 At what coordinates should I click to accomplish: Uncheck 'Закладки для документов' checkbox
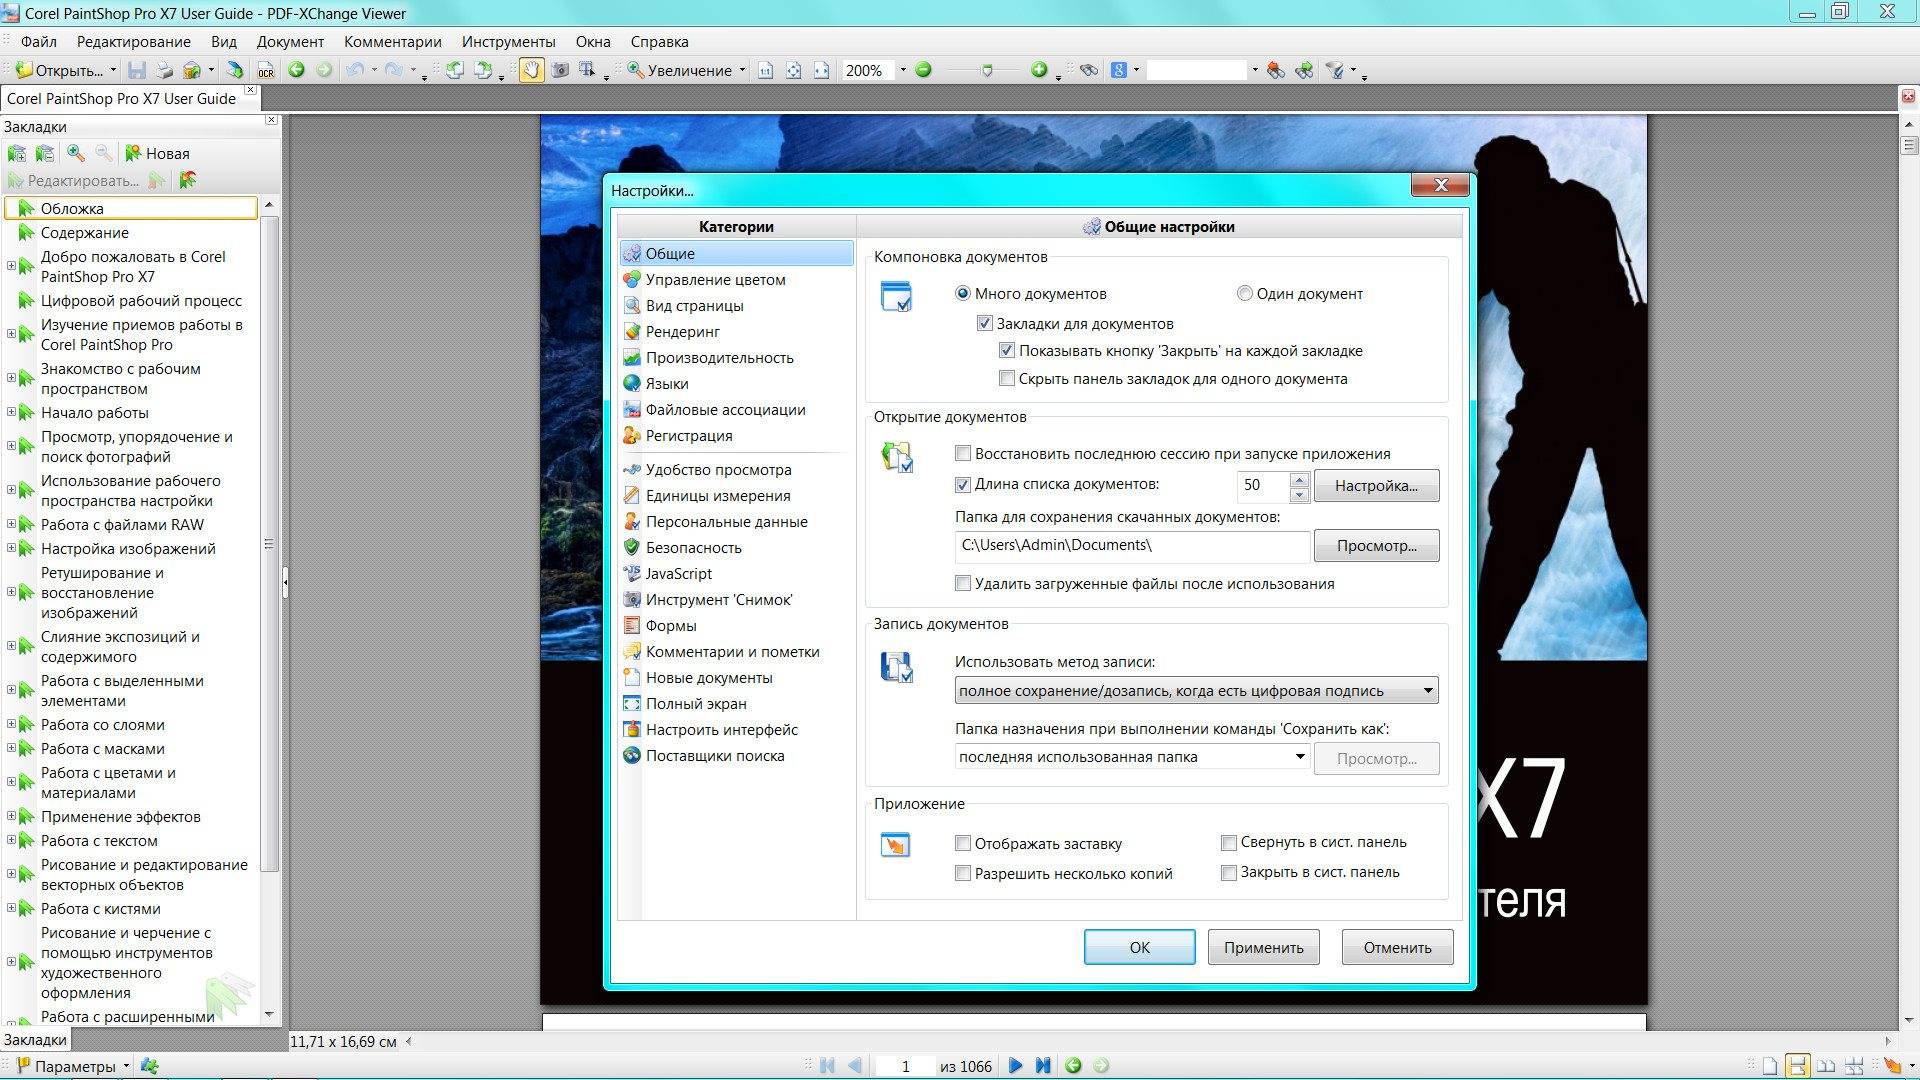[984, 323]
